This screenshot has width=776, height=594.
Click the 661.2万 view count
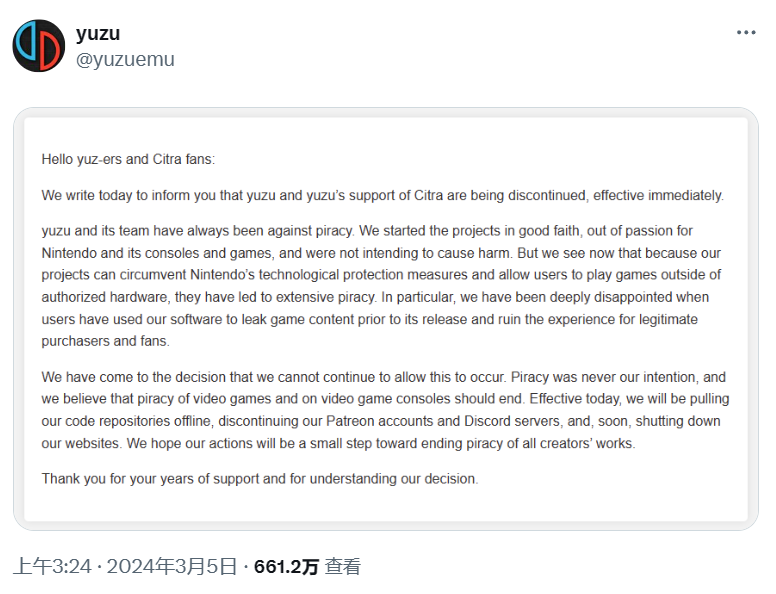286,567
